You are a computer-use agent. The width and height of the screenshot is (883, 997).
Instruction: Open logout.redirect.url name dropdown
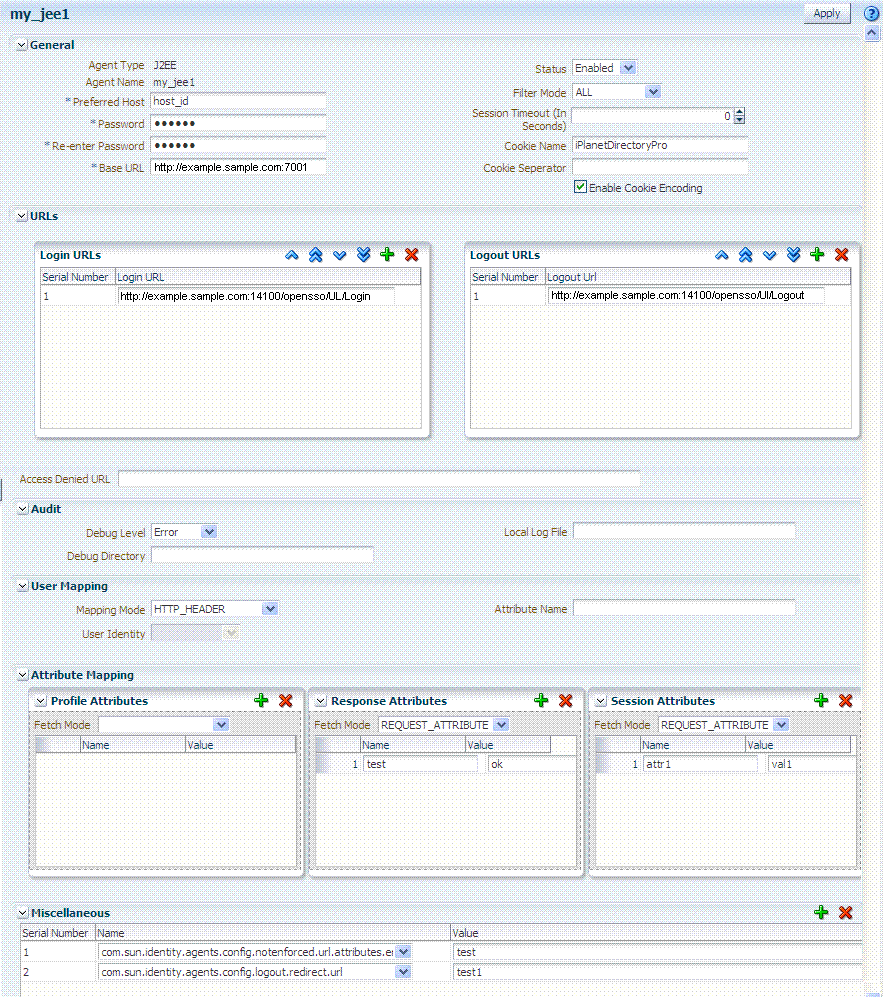coord(403,972)
